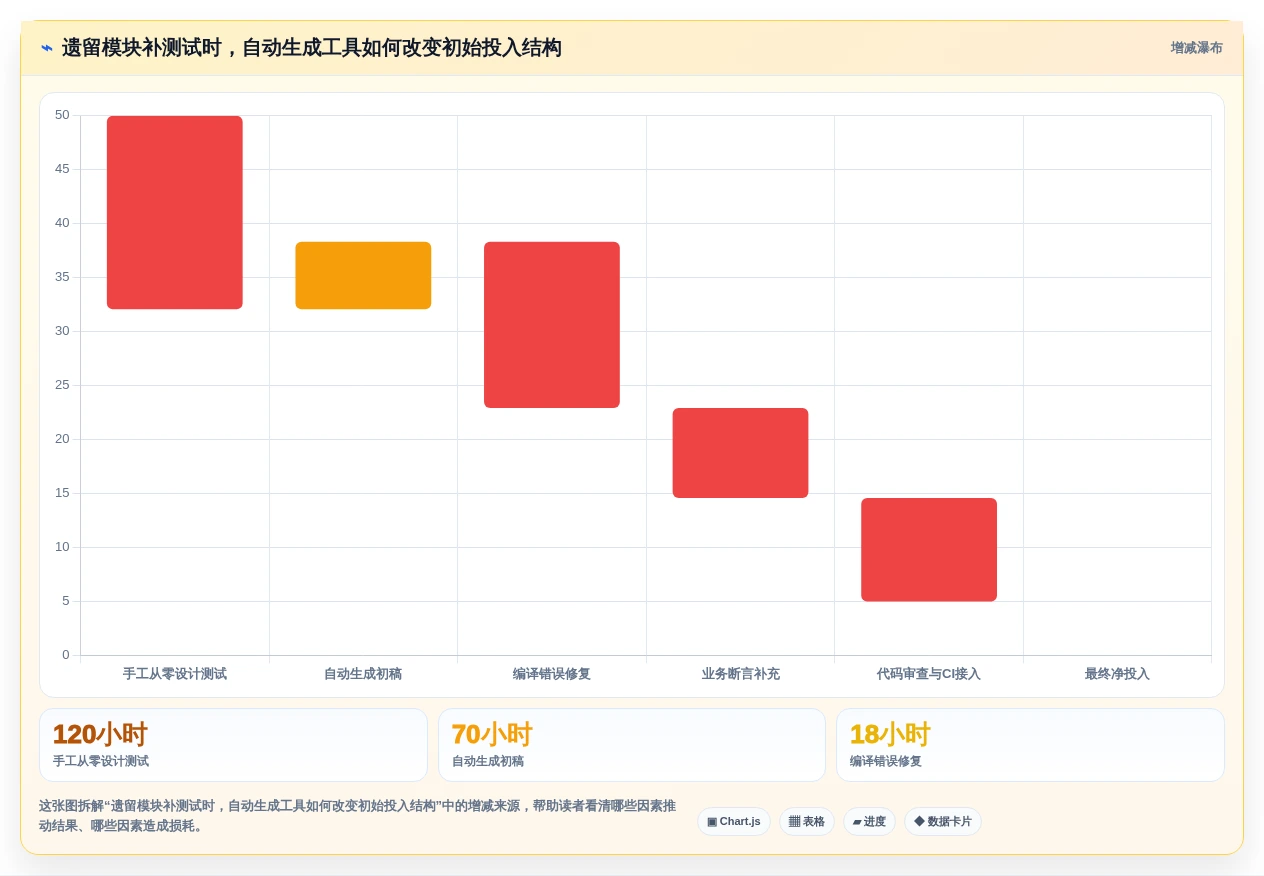Click y-axis value 25

coord(62,385)
